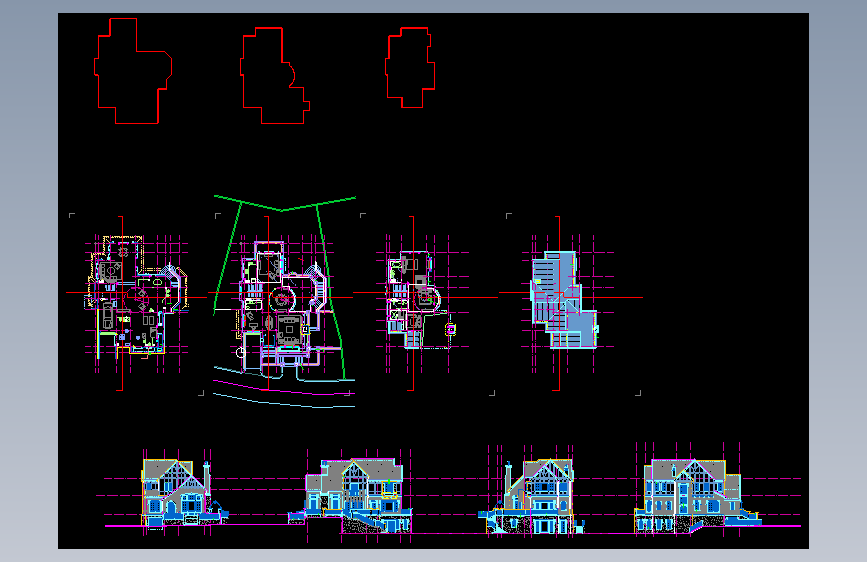This screenshot has width=867, height=562.
Task: Click the small yellow-magenta box symbol
Action: pyautogui.click(x=451, y=330)
